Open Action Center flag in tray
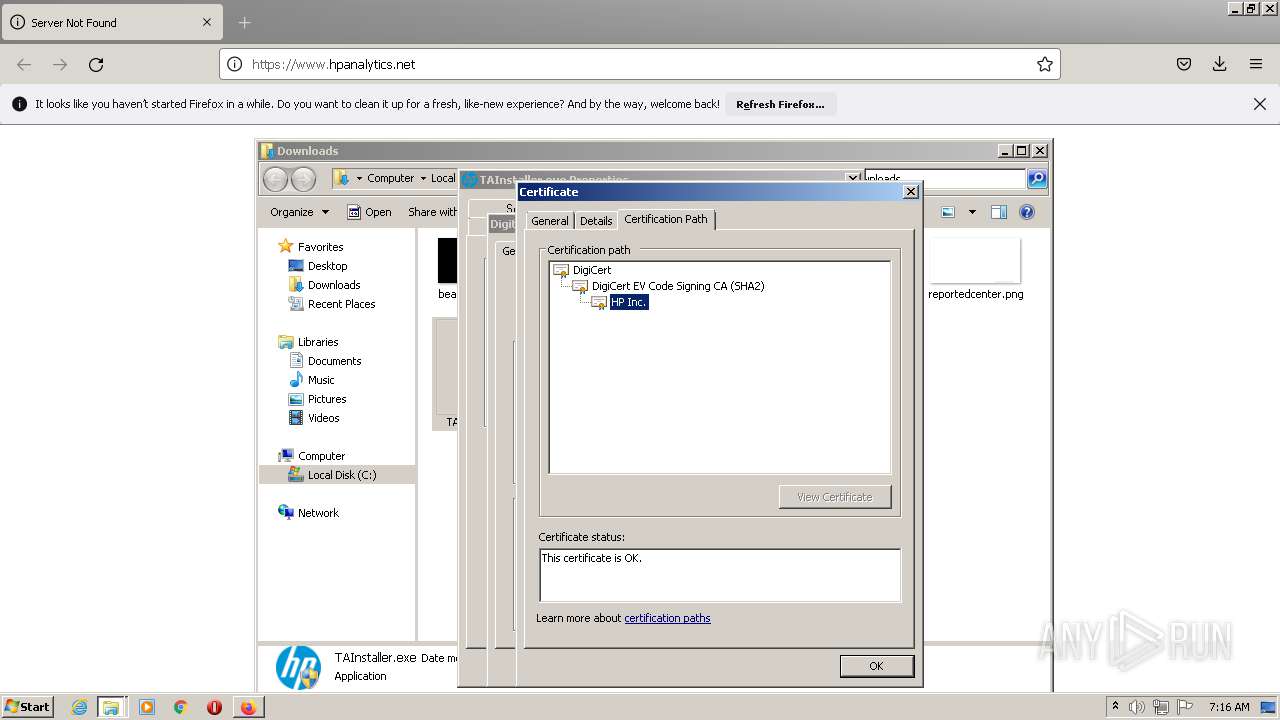The width and height of the screenshot is (1280, 720). pyautogui.click(x=1184, y=707)
